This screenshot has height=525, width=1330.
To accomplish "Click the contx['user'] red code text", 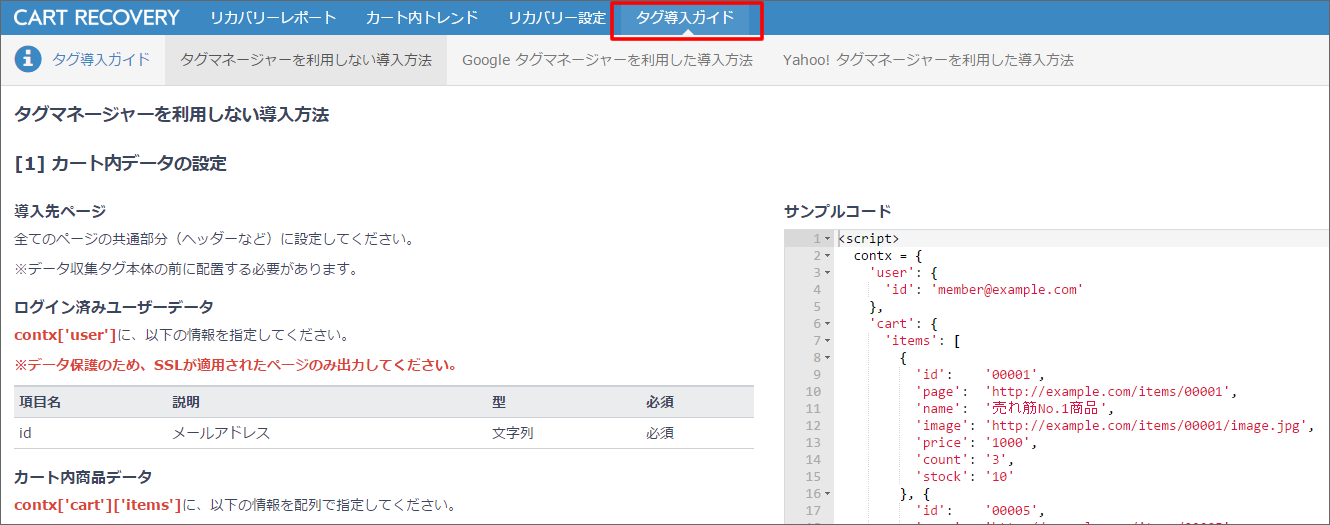I will point(66,335).
